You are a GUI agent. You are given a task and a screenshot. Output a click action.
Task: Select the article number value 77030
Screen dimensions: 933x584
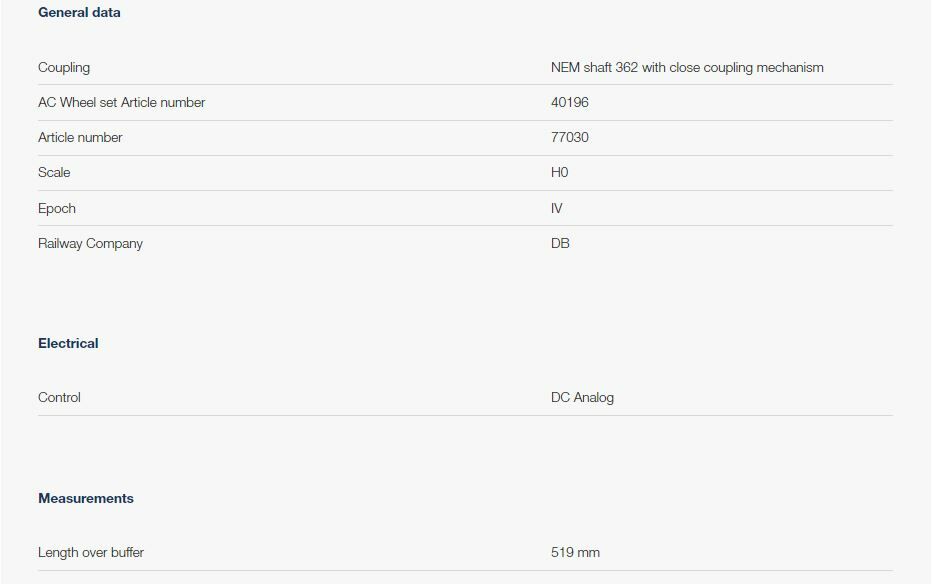coord(570,138)
